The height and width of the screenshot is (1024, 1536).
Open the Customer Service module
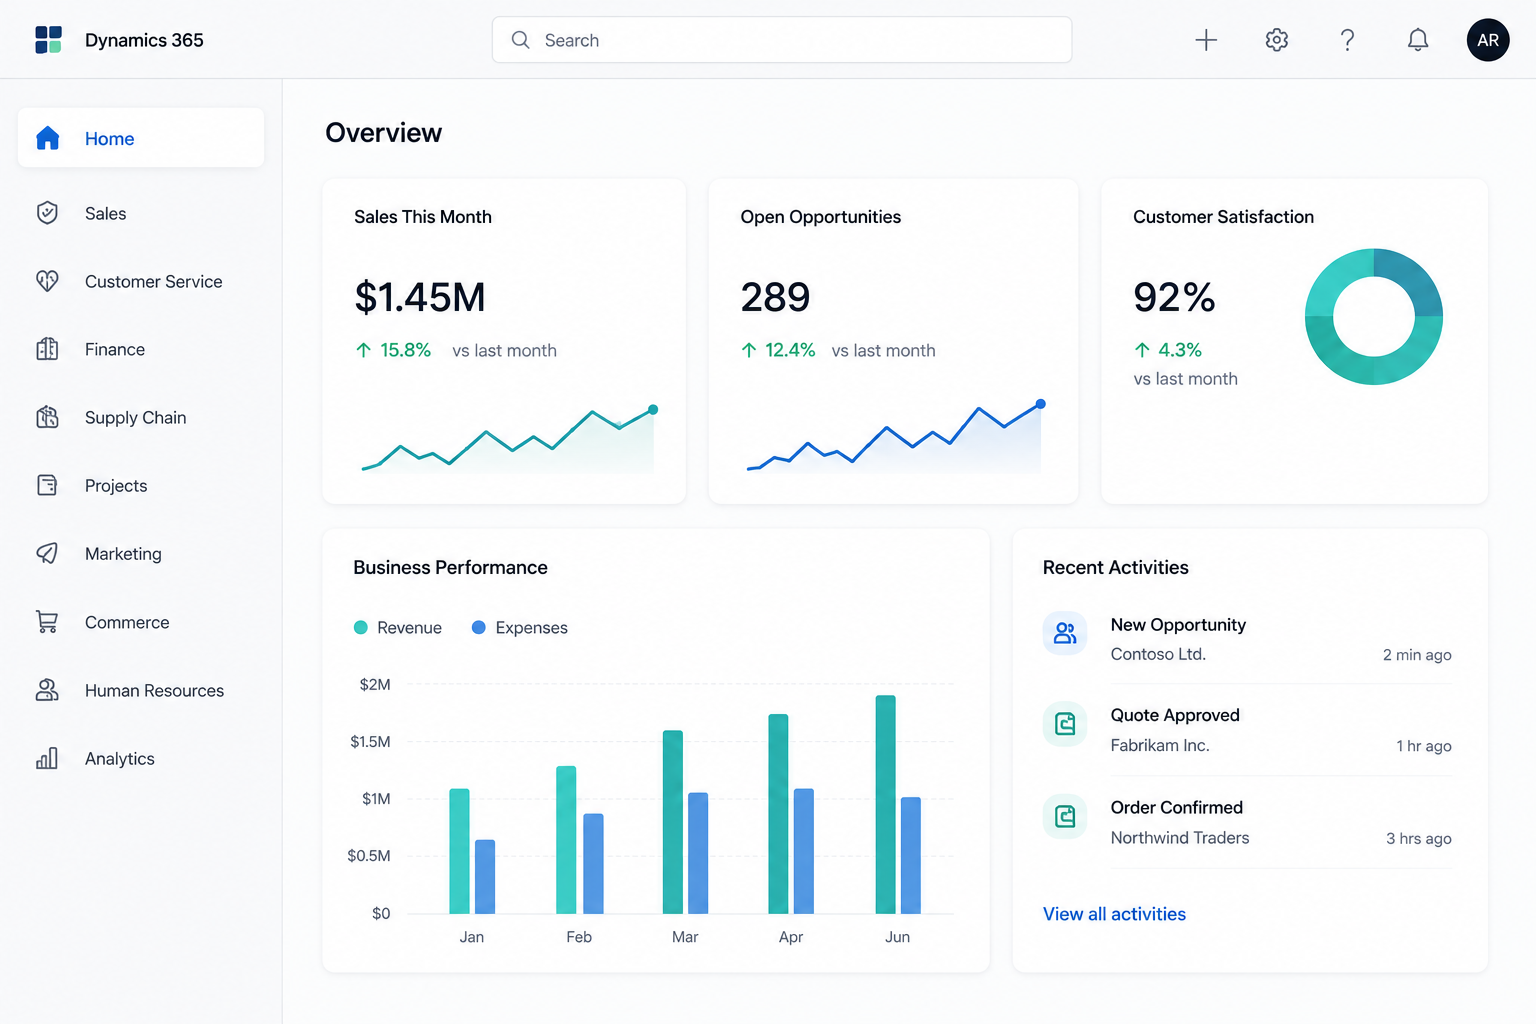point(141,281)
